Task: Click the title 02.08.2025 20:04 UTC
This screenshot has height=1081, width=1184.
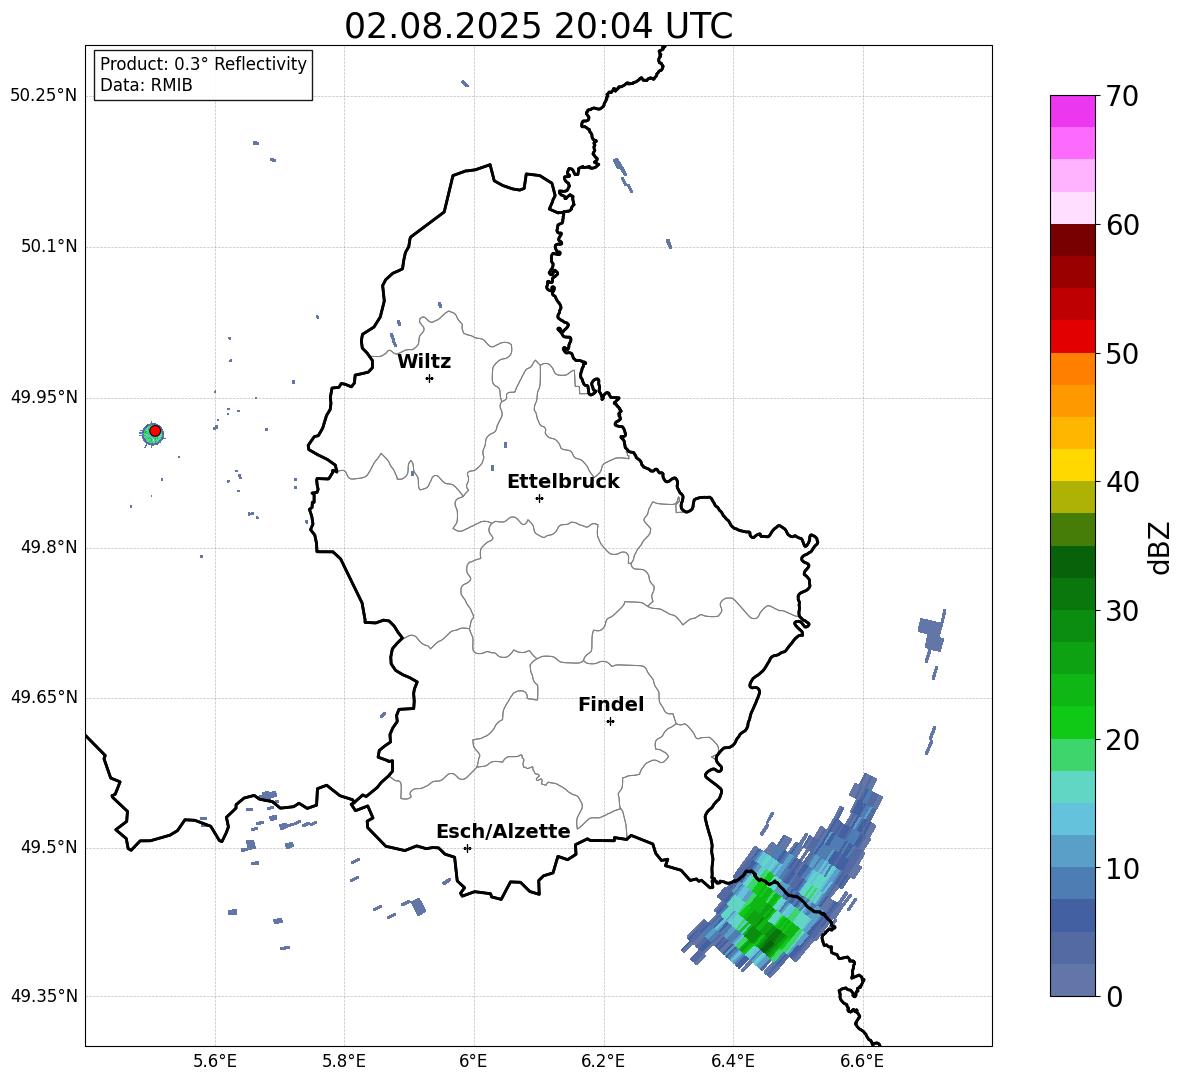Action: click(x=538, y=26)
